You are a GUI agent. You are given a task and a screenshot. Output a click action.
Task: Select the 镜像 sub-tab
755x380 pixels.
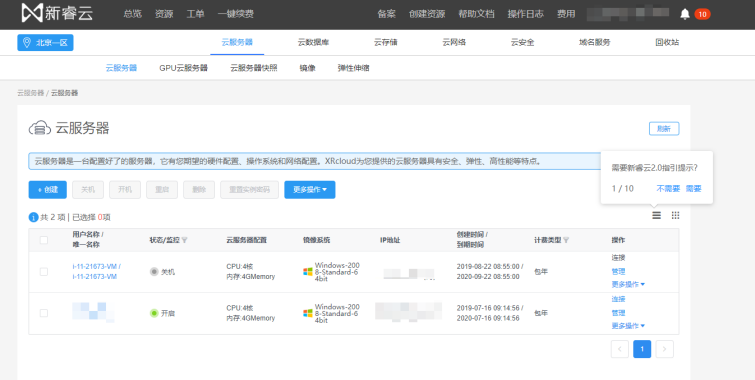tap(307, 68)
